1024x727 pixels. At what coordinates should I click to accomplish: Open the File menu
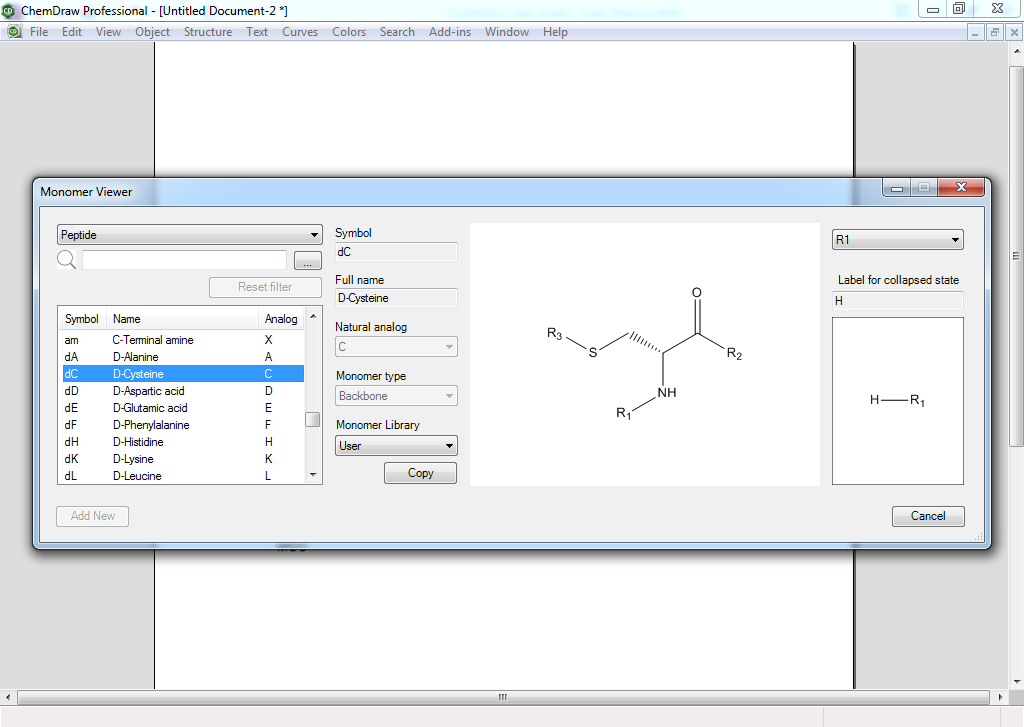[39, 31]
